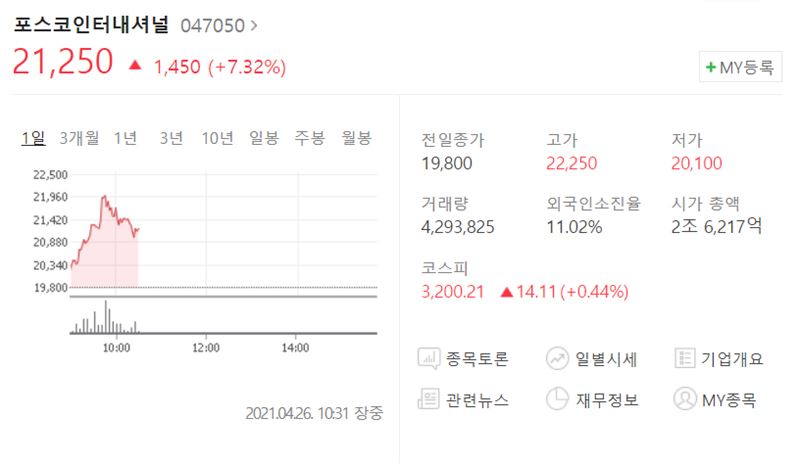
Task: Click the 포스코인터내셔널 stock name link
Action: tap(91, 25)
